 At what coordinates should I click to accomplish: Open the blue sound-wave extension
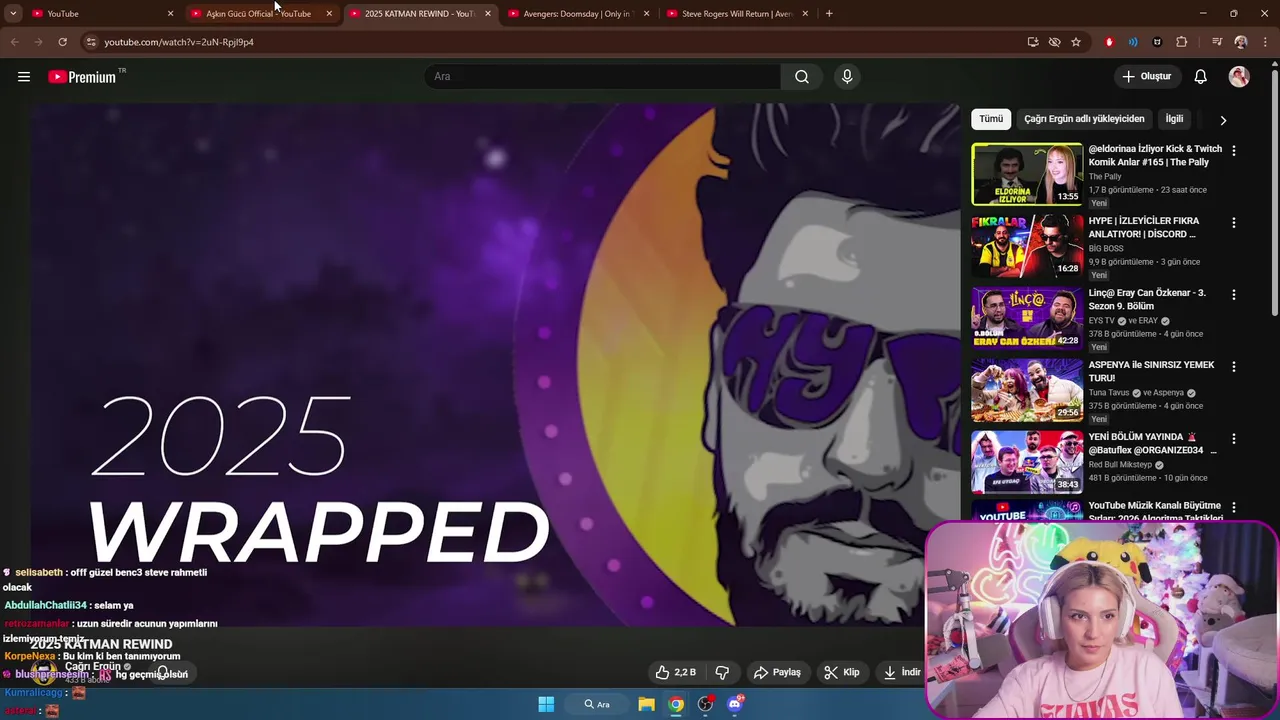1133,42
